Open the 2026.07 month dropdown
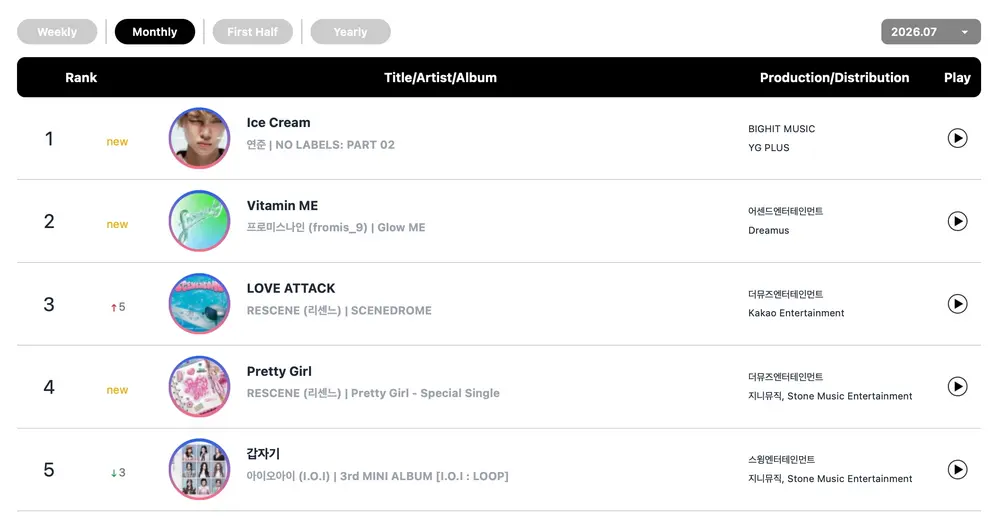Viewport: 1000px width, 517px height. [930, 32]
